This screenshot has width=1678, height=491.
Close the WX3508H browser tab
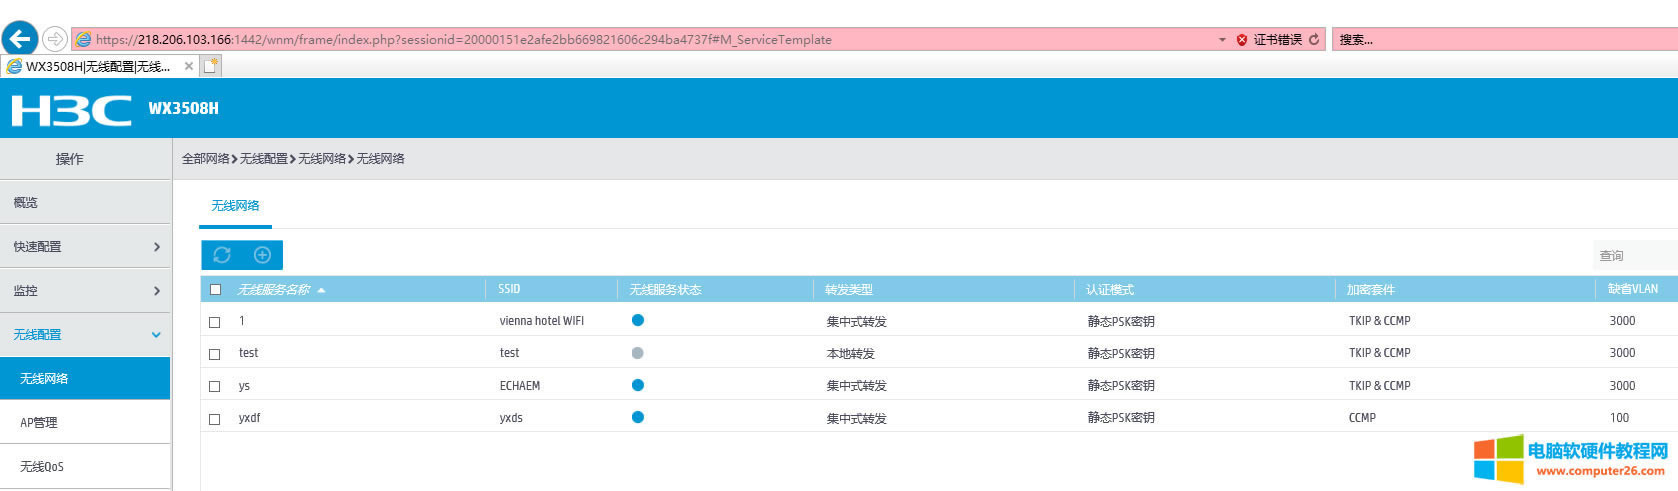tap(189, 67)
